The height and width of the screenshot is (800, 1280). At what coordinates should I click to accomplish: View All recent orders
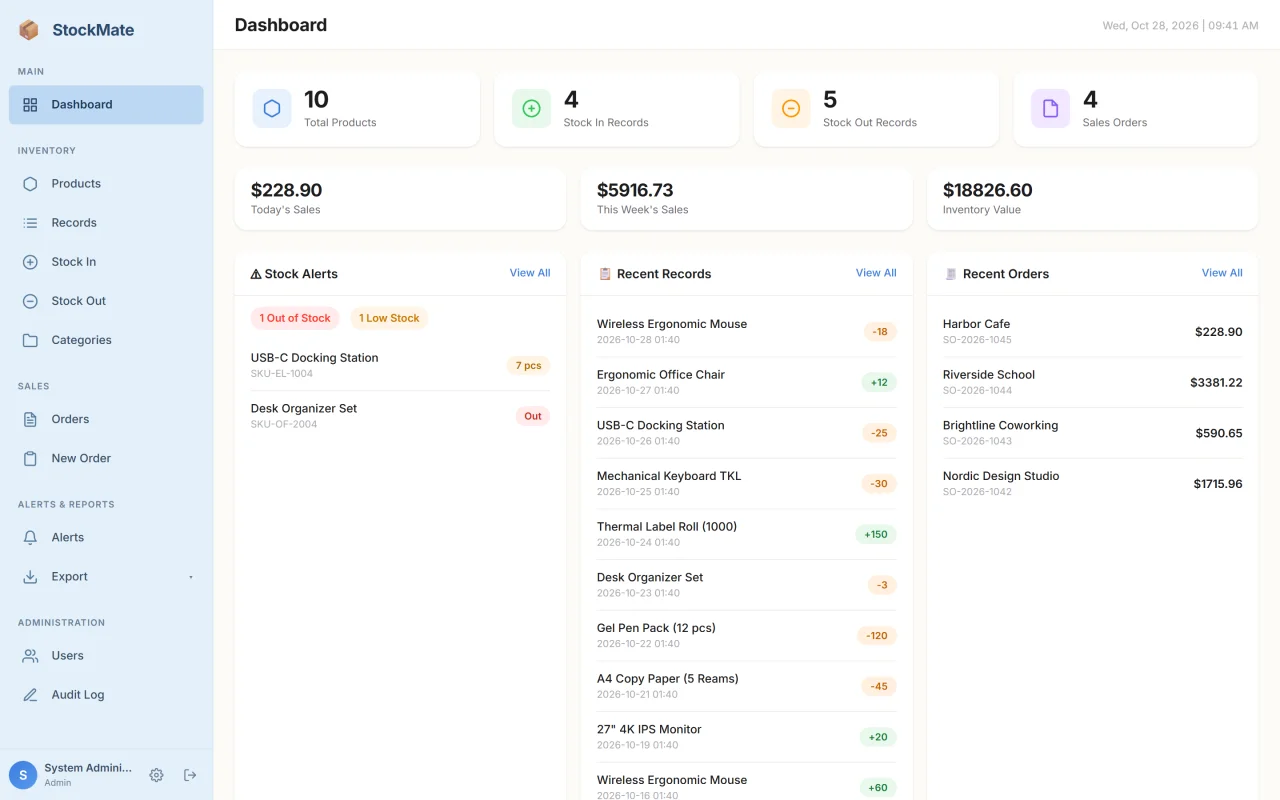coord(1222,273)
